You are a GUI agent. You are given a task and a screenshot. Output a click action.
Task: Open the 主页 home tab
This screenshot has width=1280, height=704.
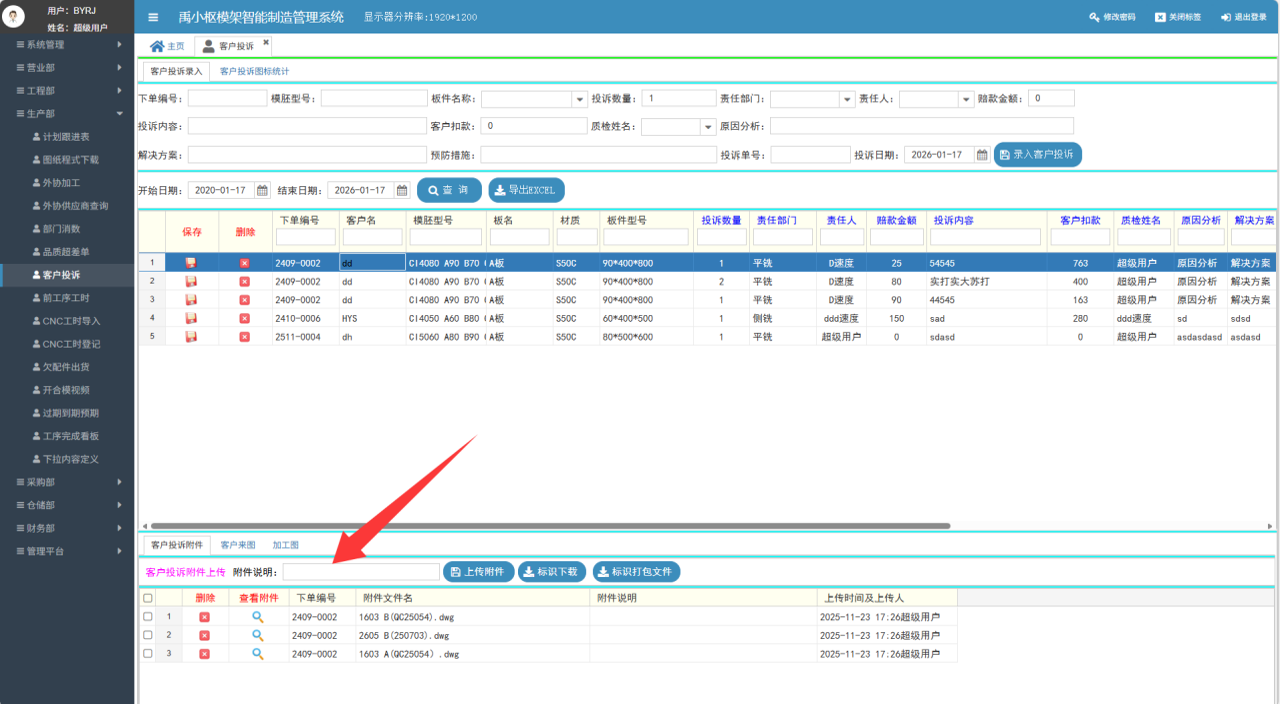(167, 46)
